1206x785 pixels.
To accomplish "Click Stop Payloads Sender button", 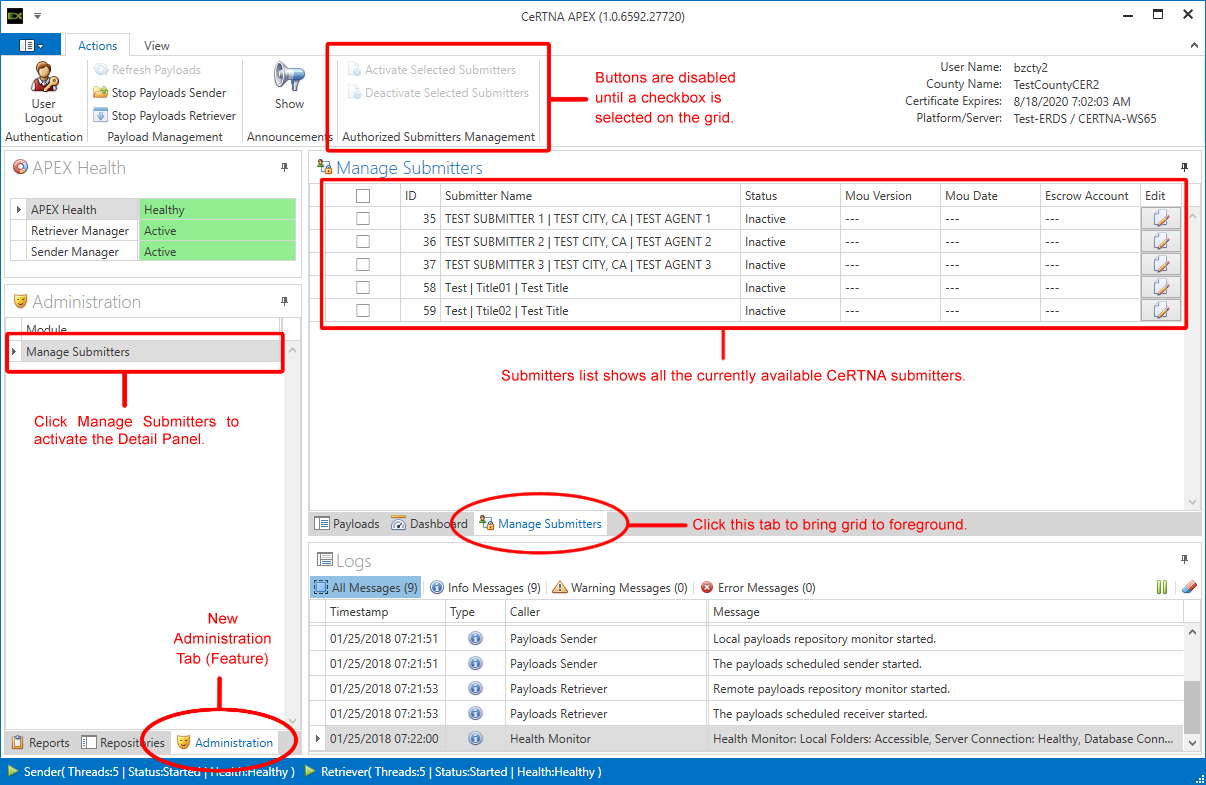I will tap(160, 93).
